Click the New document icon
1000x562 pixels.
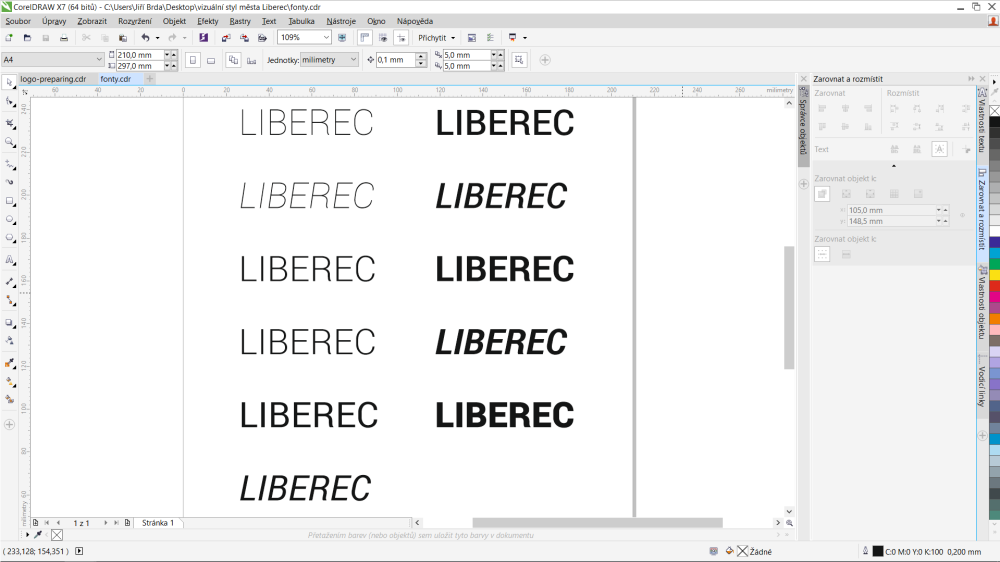9,38
